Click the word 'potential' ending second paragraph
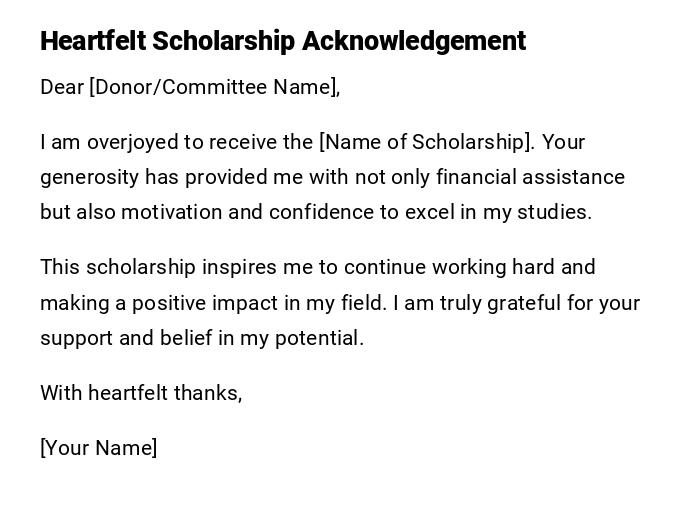The height and width of the screenshot is (510, 700). pyautogui.click(x=319, y=338)
